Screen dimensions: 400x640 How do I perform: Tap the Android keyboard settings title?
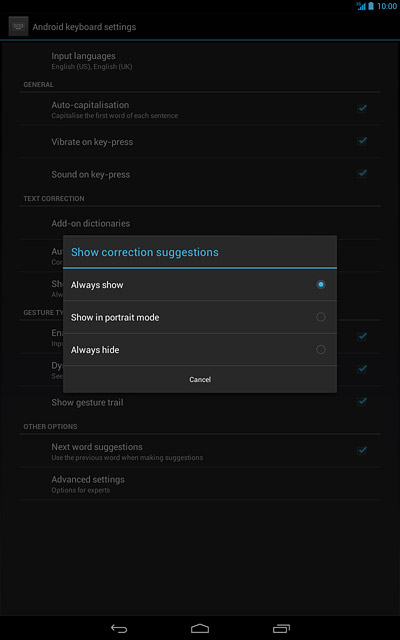click(84, 27)
